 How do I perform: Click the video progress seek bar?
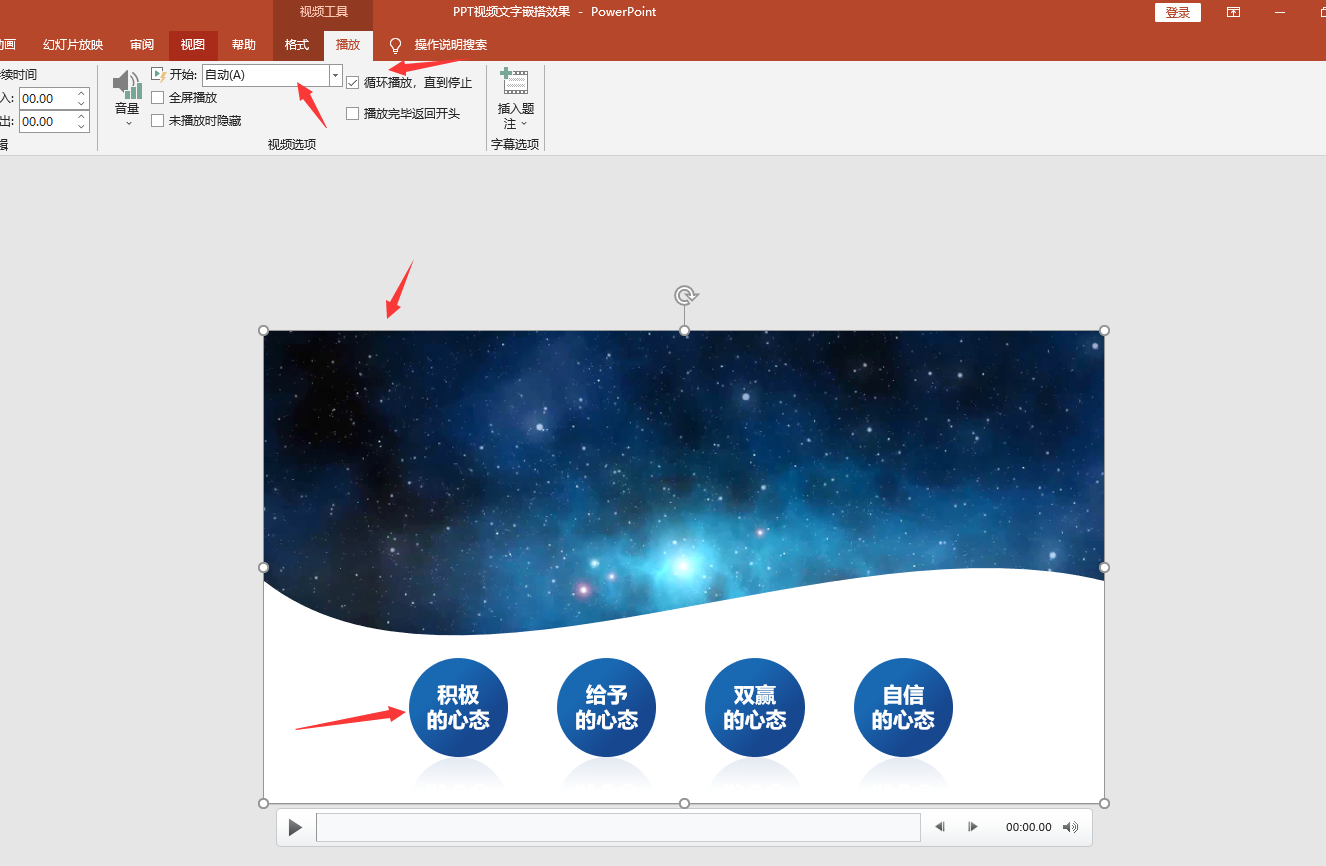618,827
